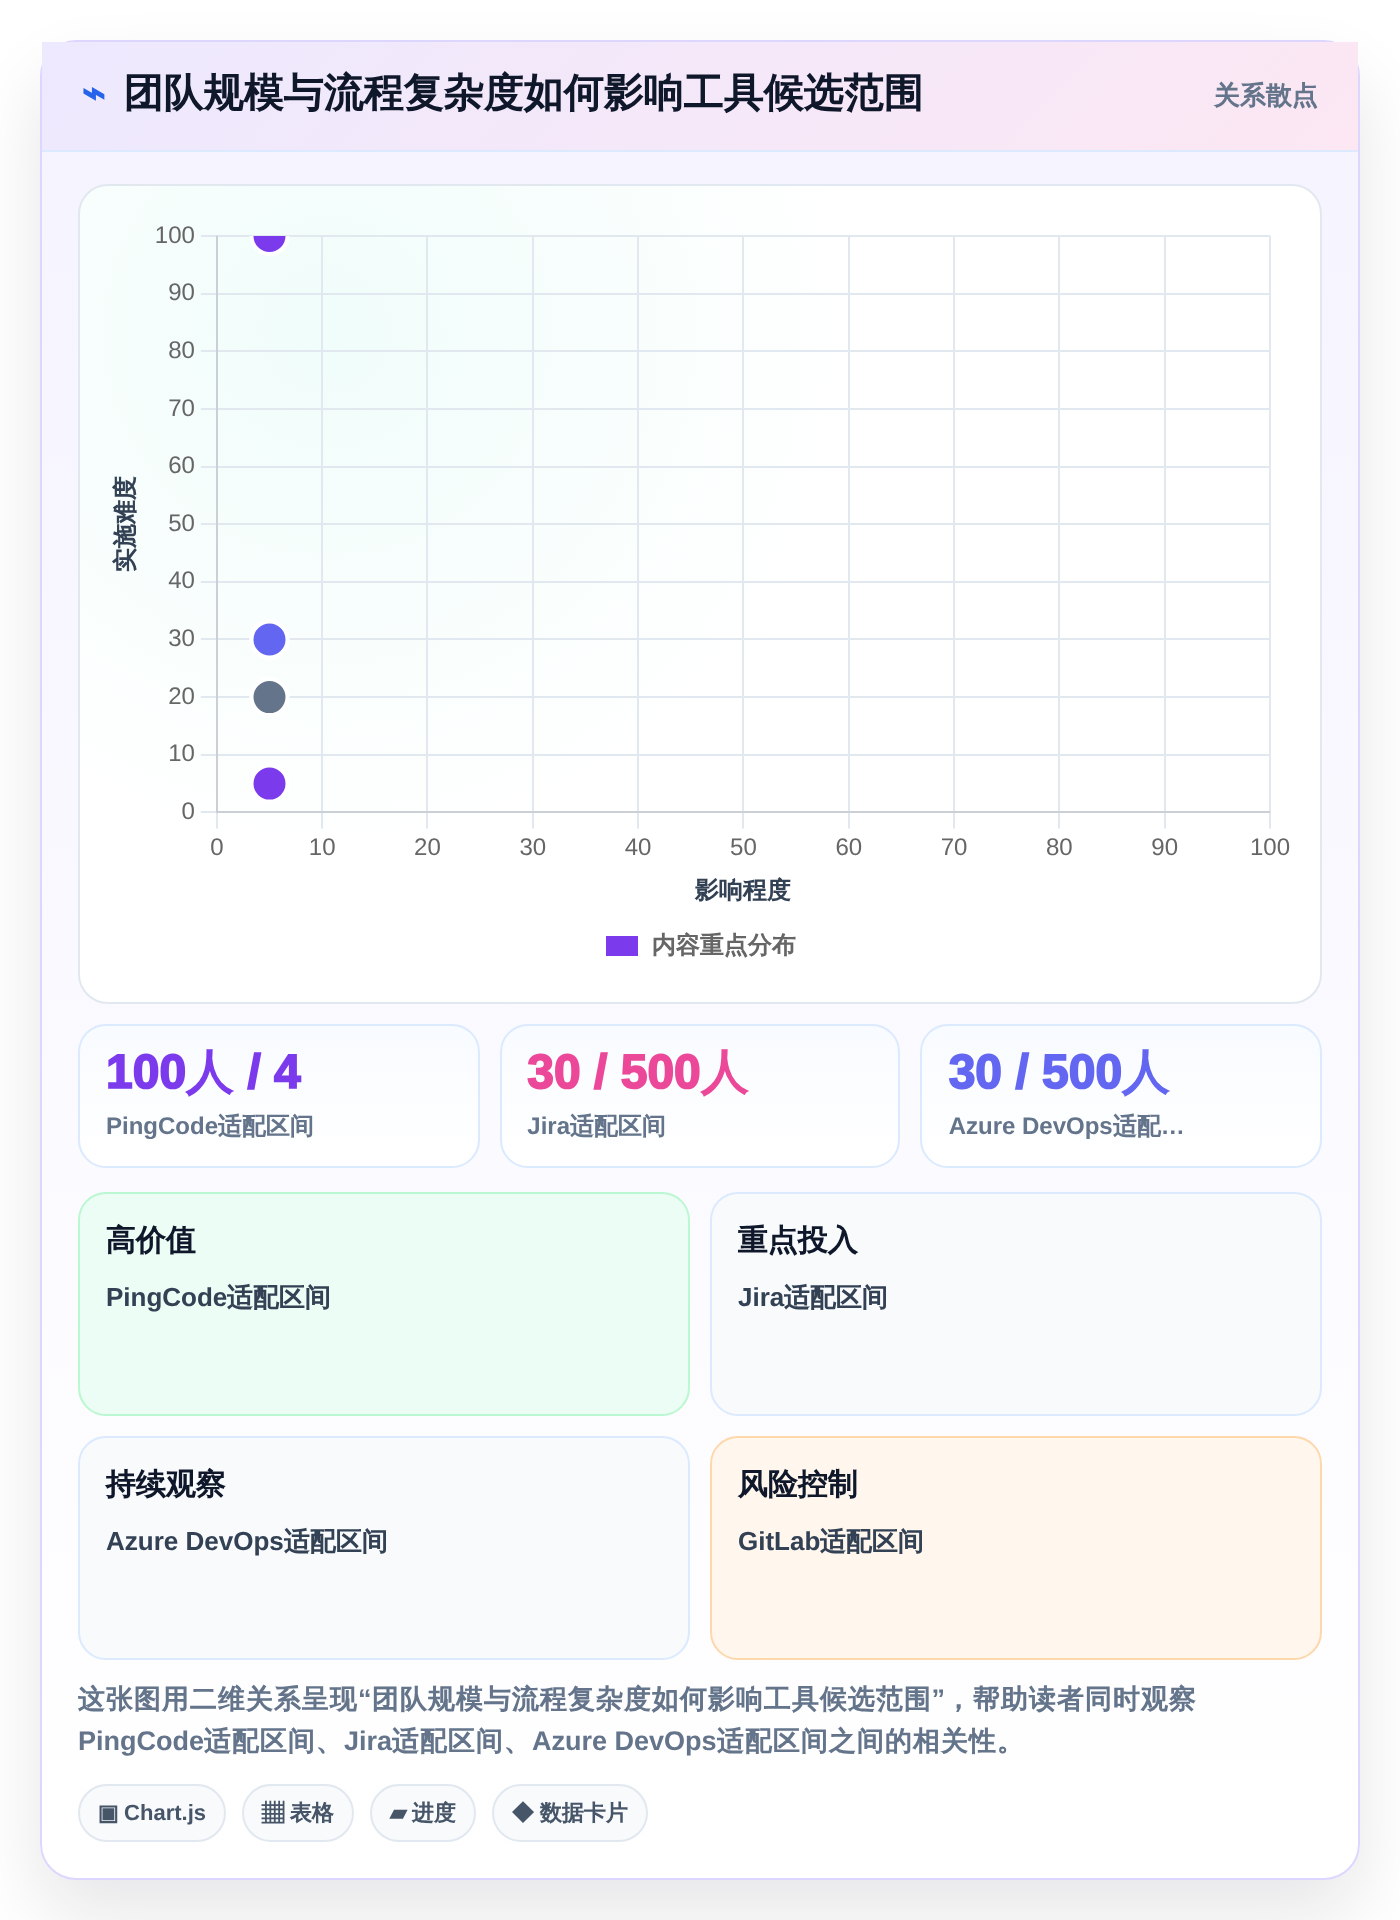Open the pink 30 / 500人 Jira card

[700, 1096]
